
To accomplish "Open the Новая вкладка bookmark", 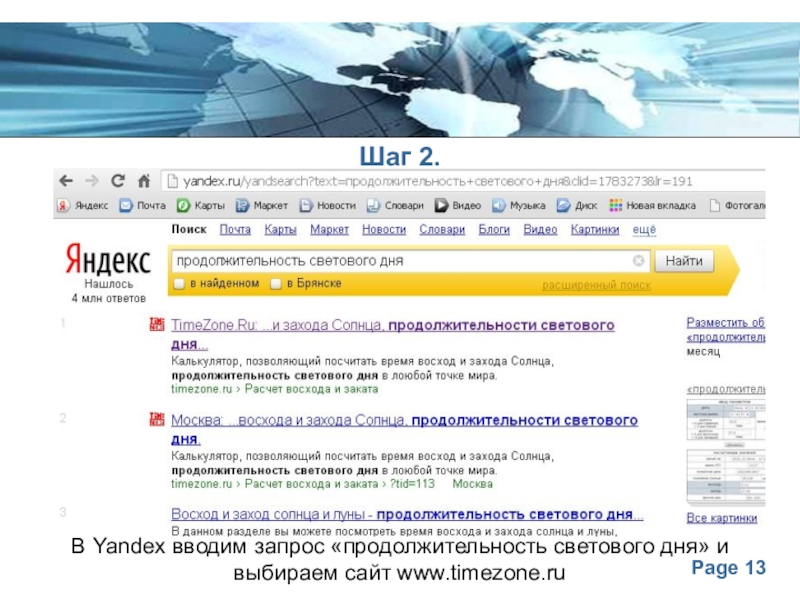I will pyautogui.click(x=653, y=205).
